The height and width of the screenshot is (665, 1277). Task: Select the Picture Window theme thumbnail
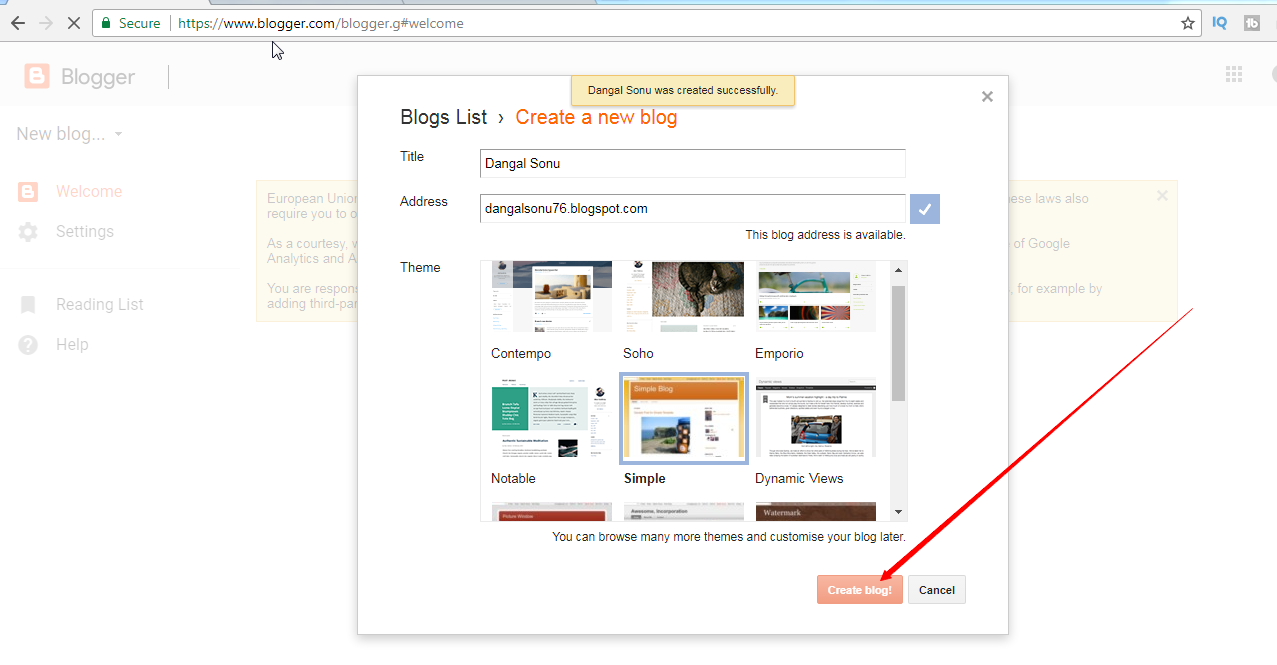tap(551, 512)
